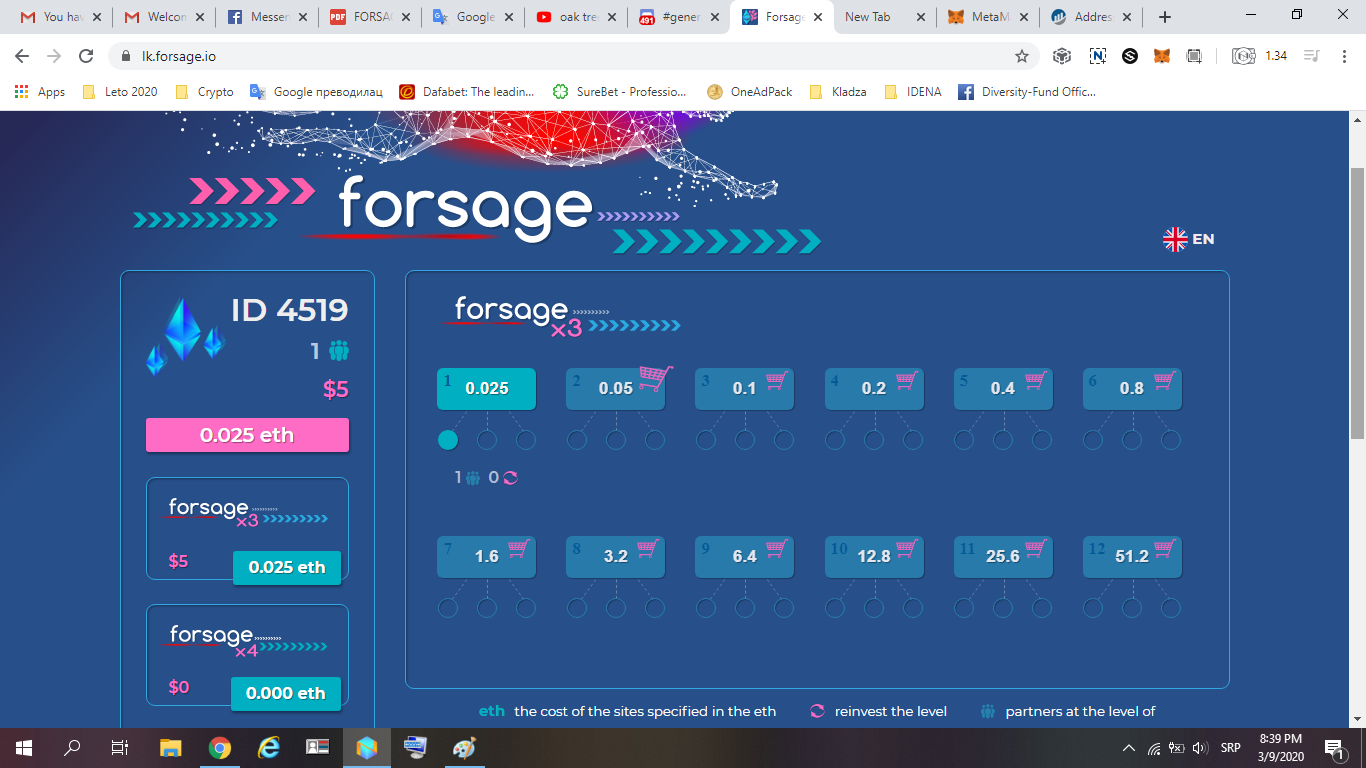Image resolution: width=1366 pixels, height=768 pixels.
Task: Open the Paint app in the taskbar
Action: (466, 747)
